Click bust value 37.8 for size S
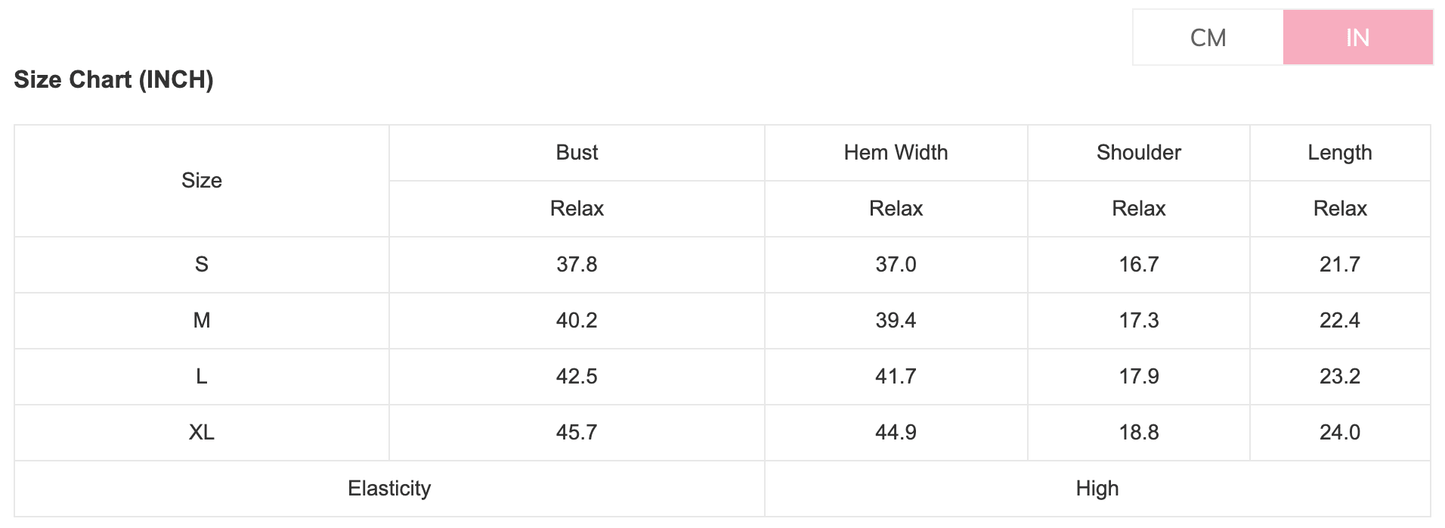The width and height of the screenshot is (1445, 528). tap(576, 265)
